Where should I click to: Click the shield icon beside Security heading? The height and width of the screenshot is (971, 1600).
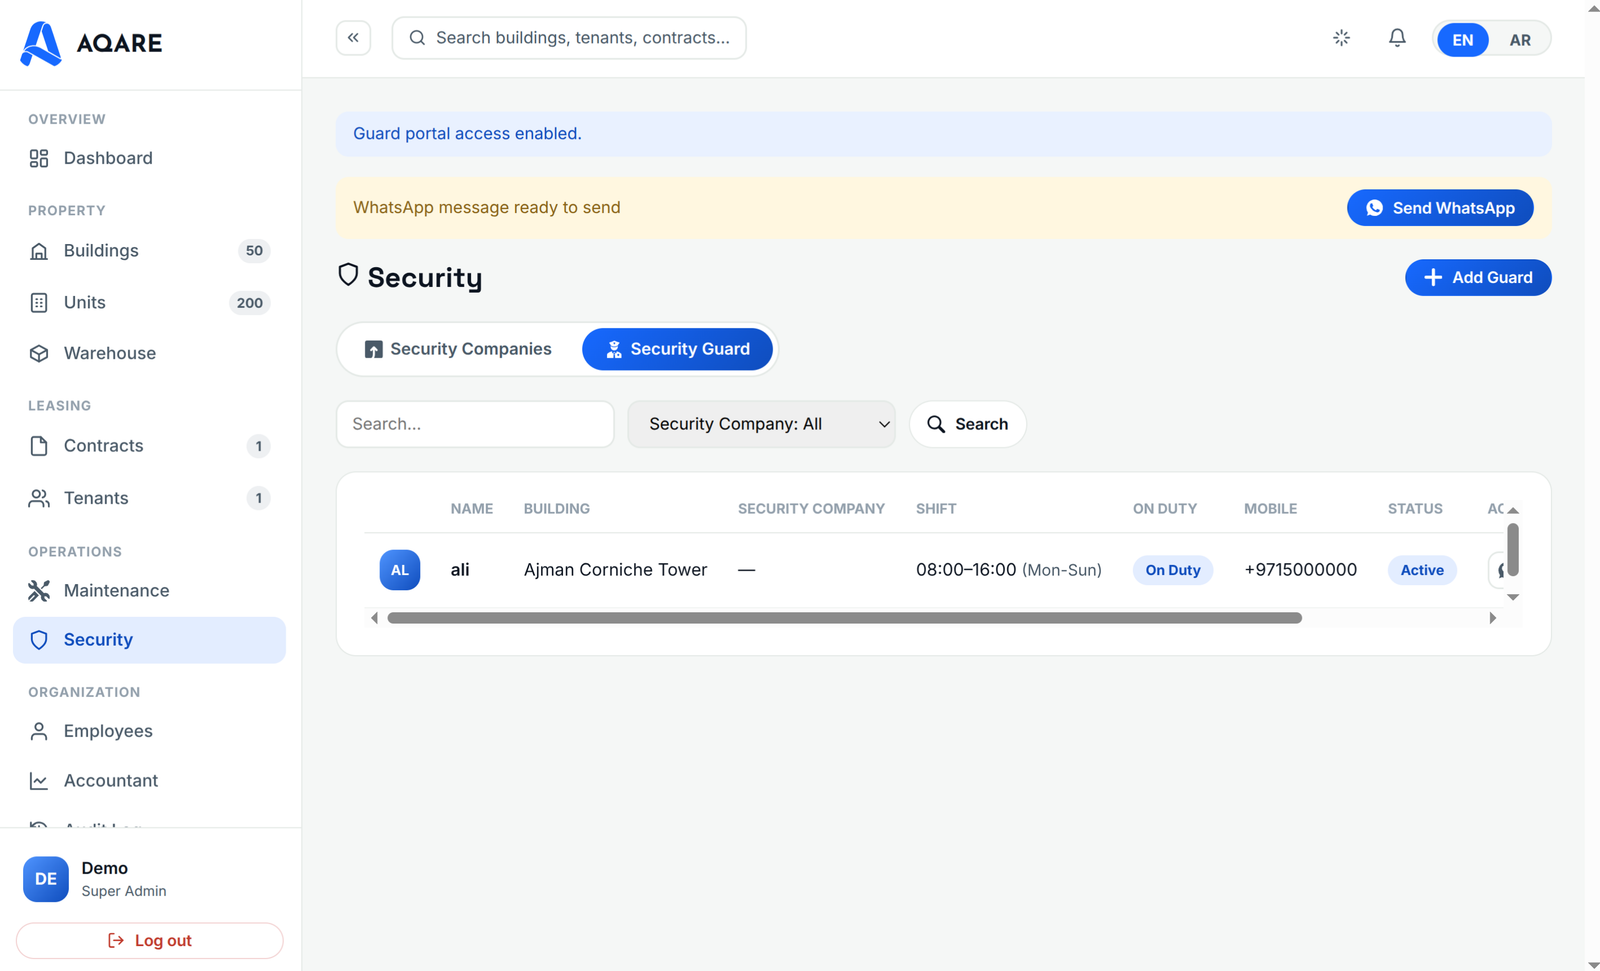tap(348, 275)
